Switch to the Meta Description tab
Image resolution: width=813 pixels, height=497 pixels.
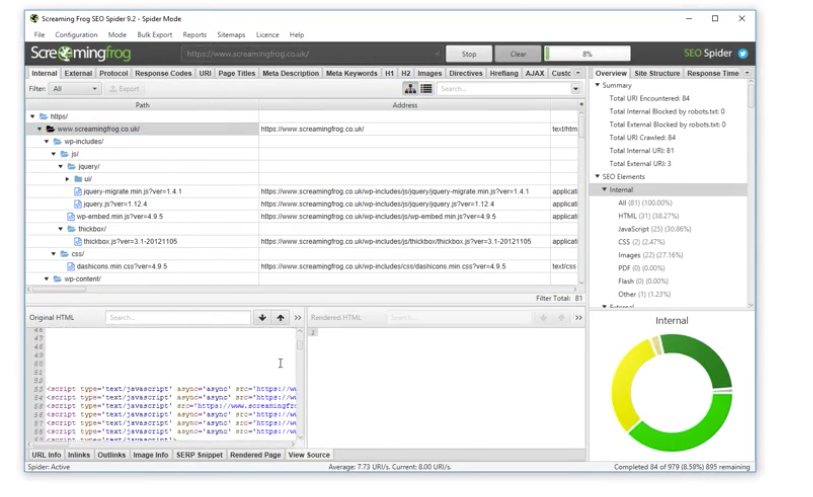[290, 73]
